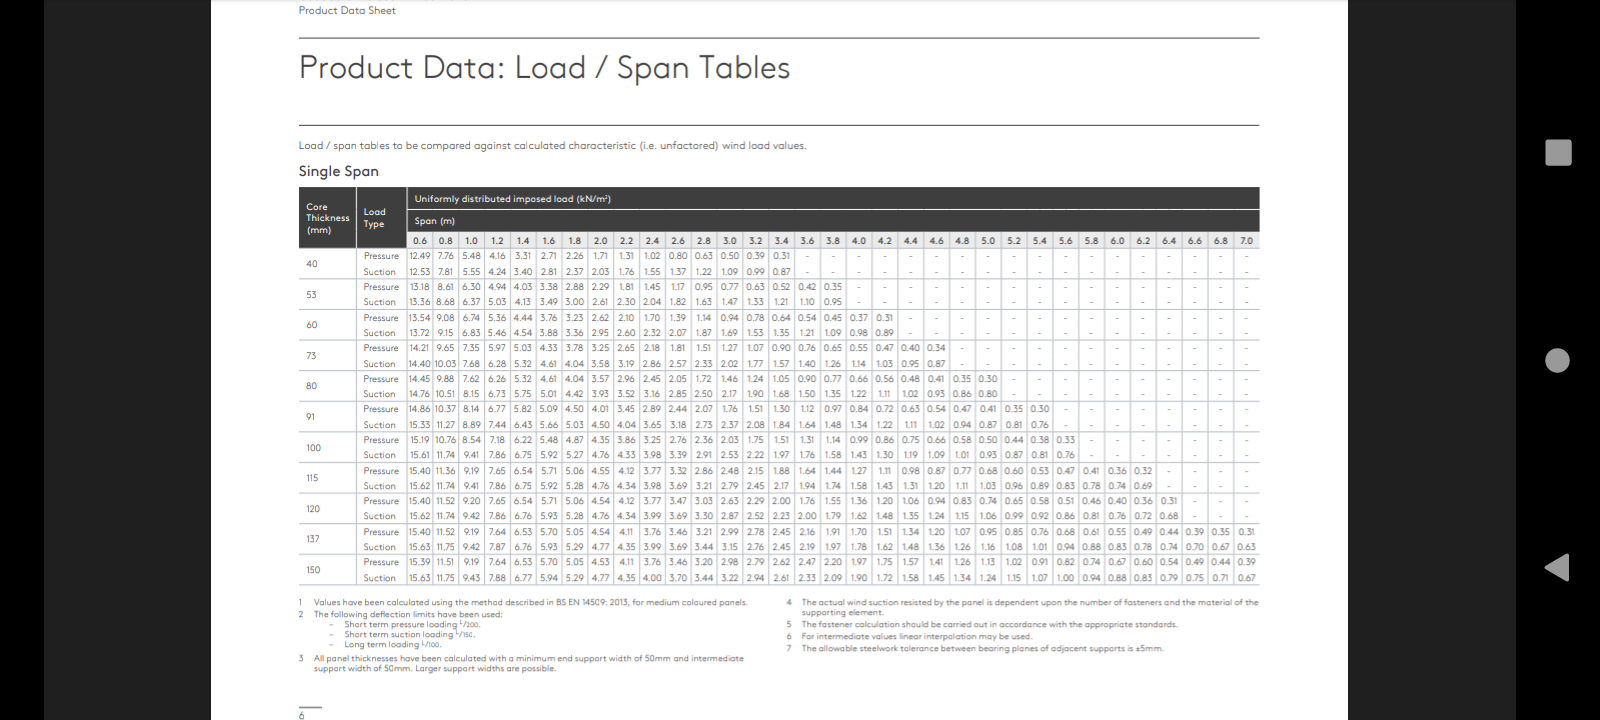The image size is (1600, 720).
Task: Tap the value 14.86 in the 91 mm Pressure row
Action: click(420, 409)
